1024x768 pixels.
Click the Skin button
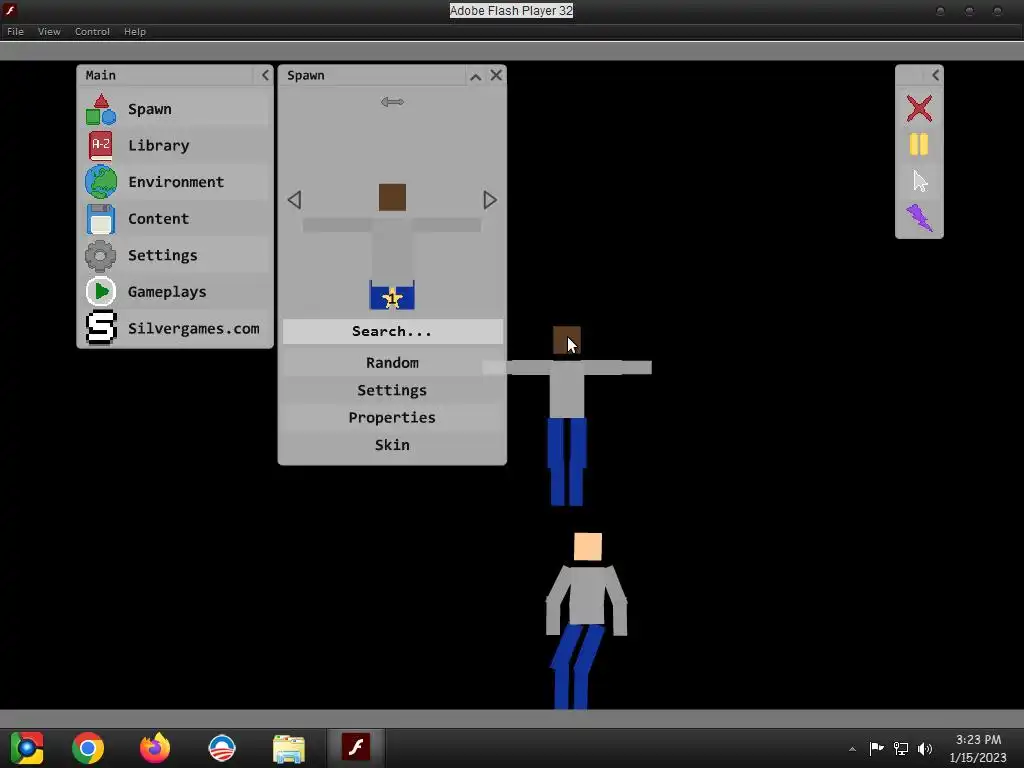coord(392,445)
